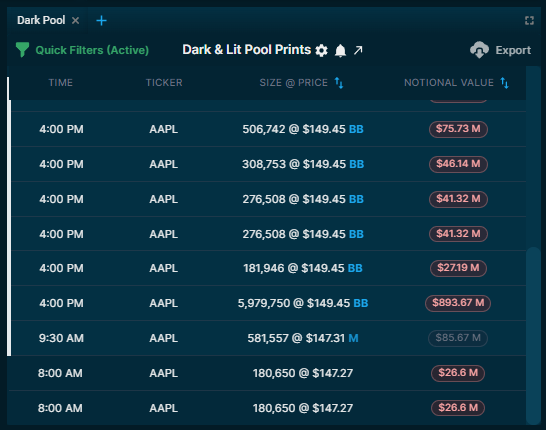Click Quick Filters (Active) label
The image size is (546, 430).
pos(92,50)
